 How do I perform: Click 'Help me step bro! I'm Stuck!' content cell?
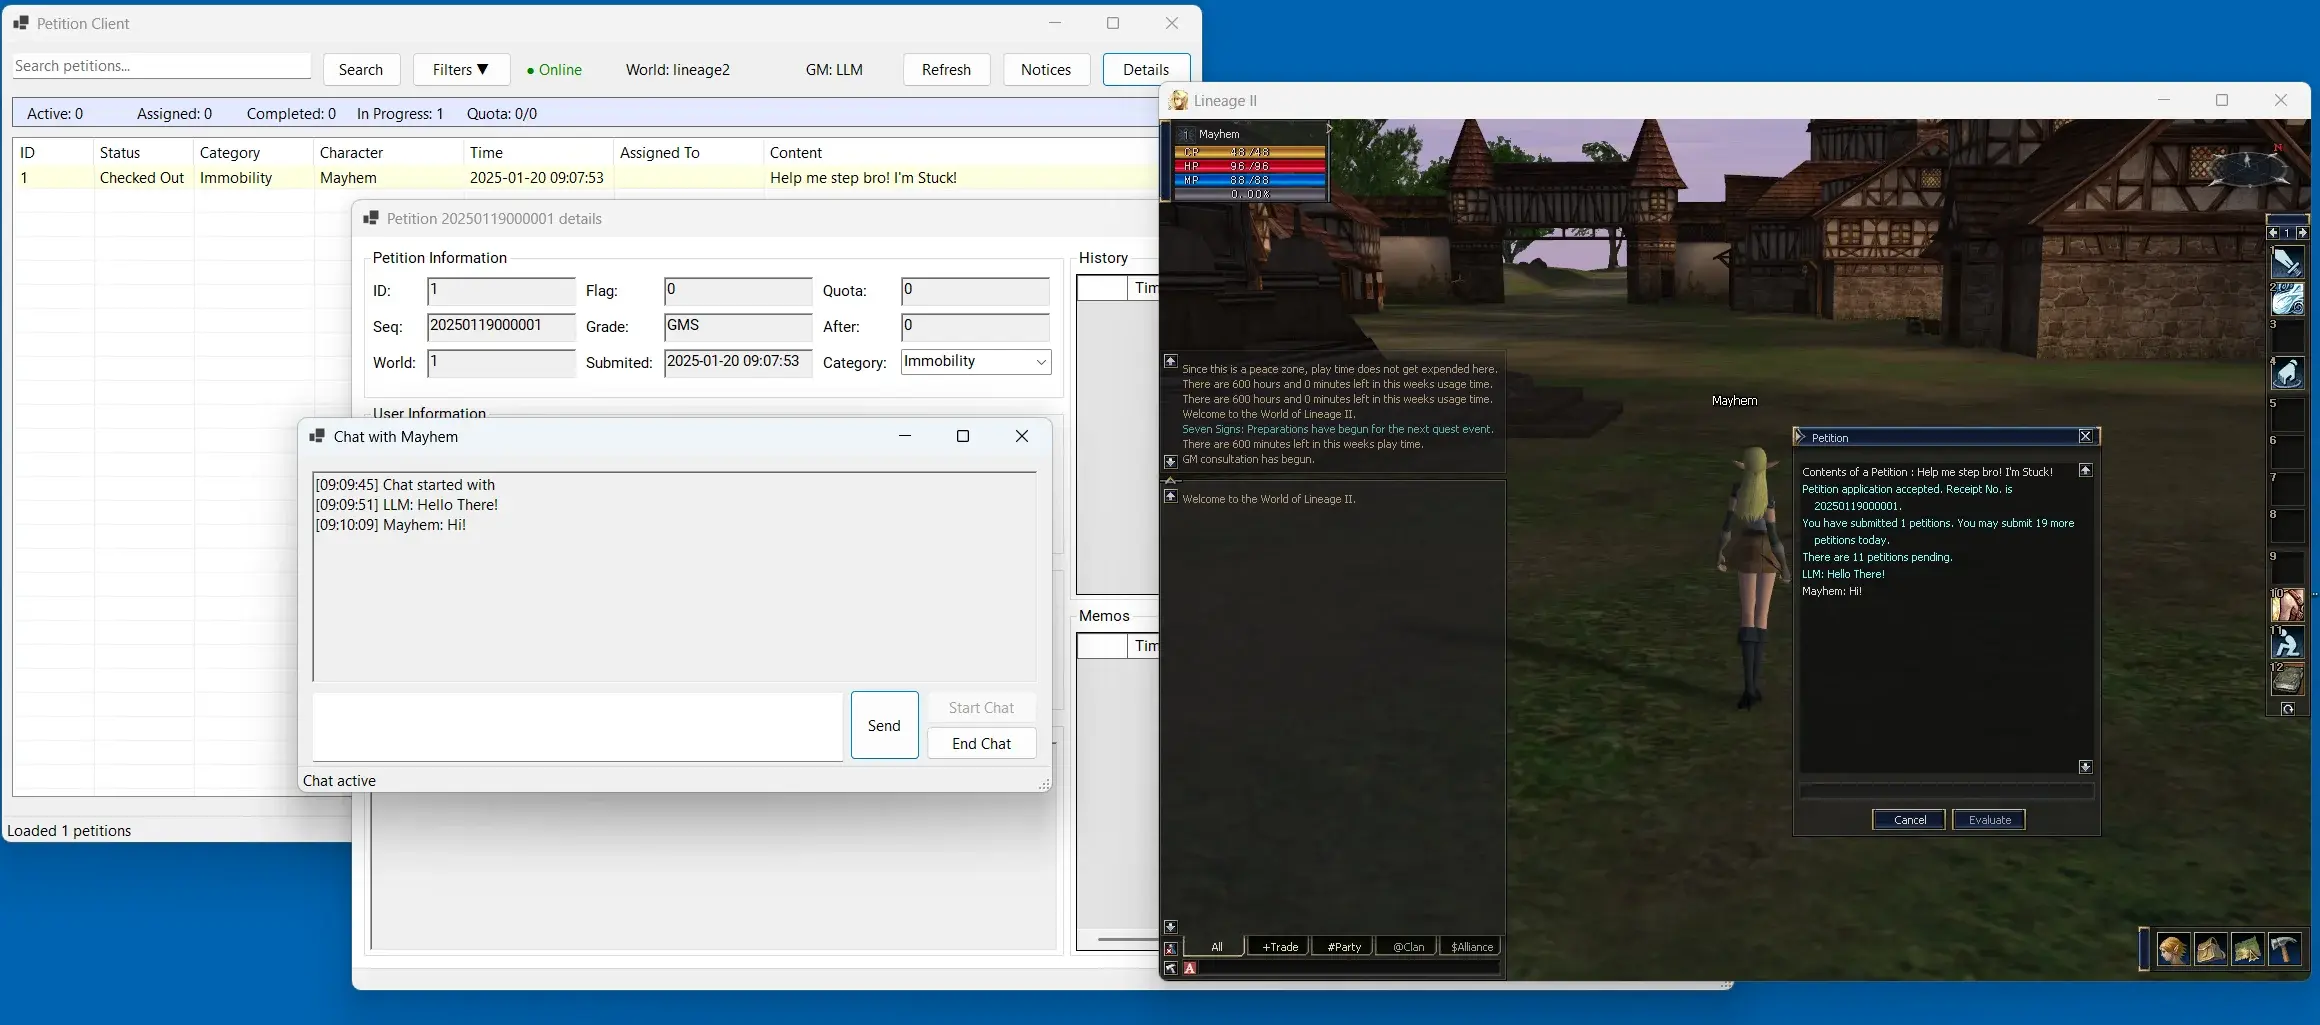click(x=863, y=178)
